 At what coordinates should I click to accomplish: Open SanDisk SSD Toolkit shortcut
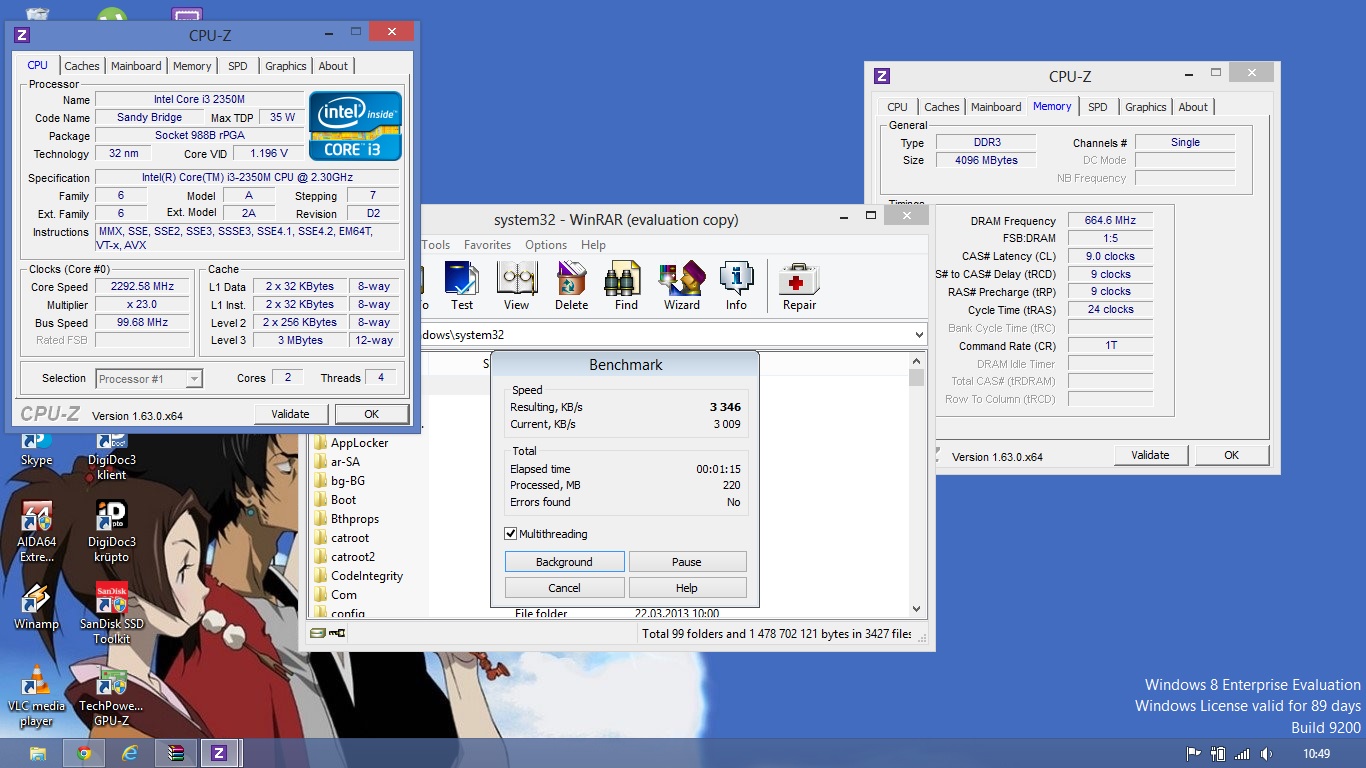(x=111, y=614)
